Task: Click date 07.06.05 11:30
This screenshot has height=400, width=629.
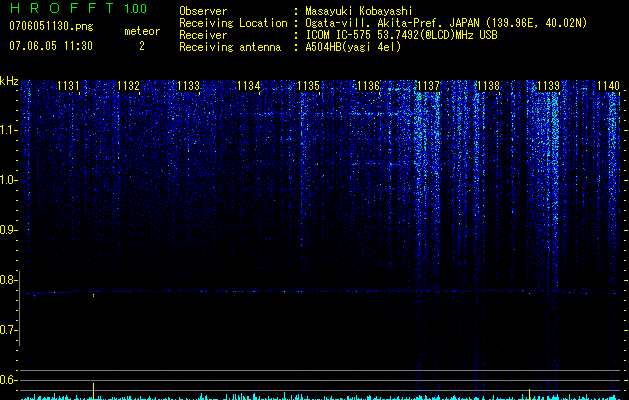Action: 51,46
